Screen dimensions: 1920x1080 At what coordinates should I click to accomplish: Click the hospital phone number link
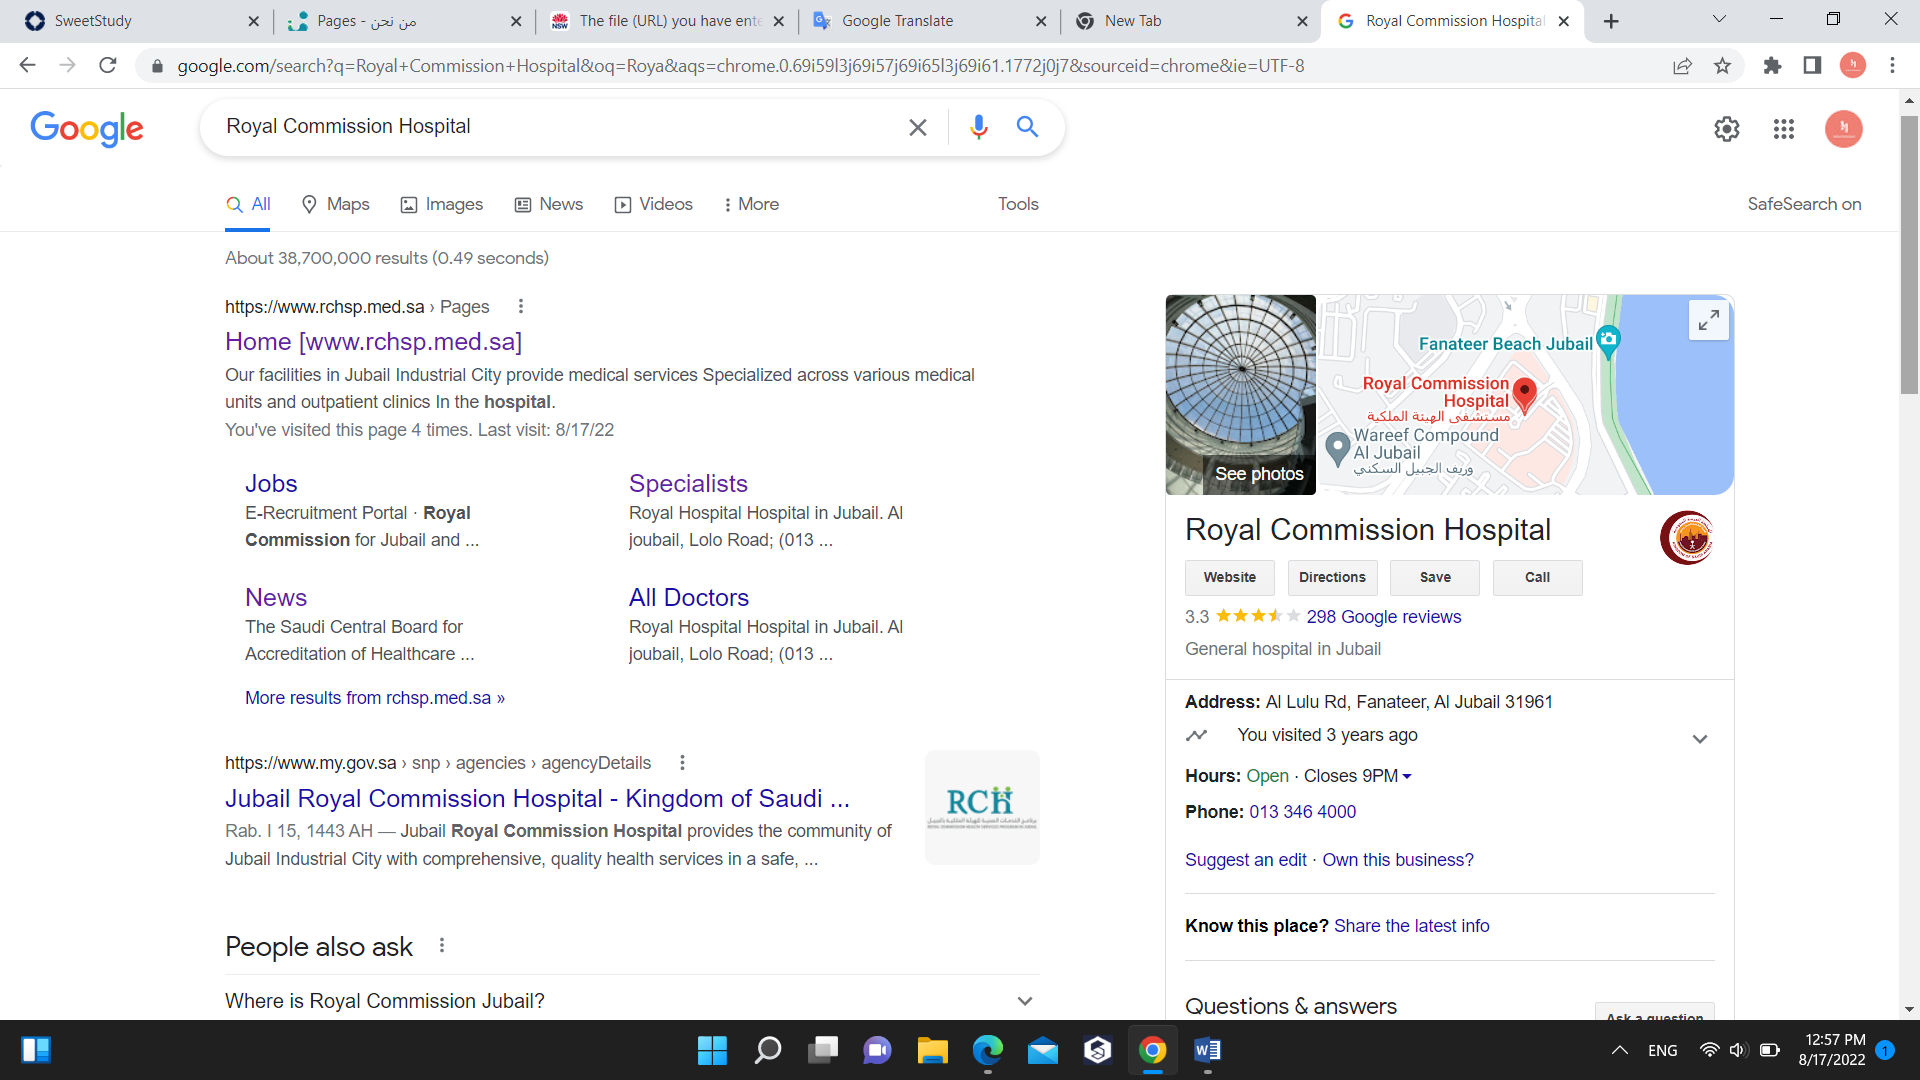(x=1302, y=812)
